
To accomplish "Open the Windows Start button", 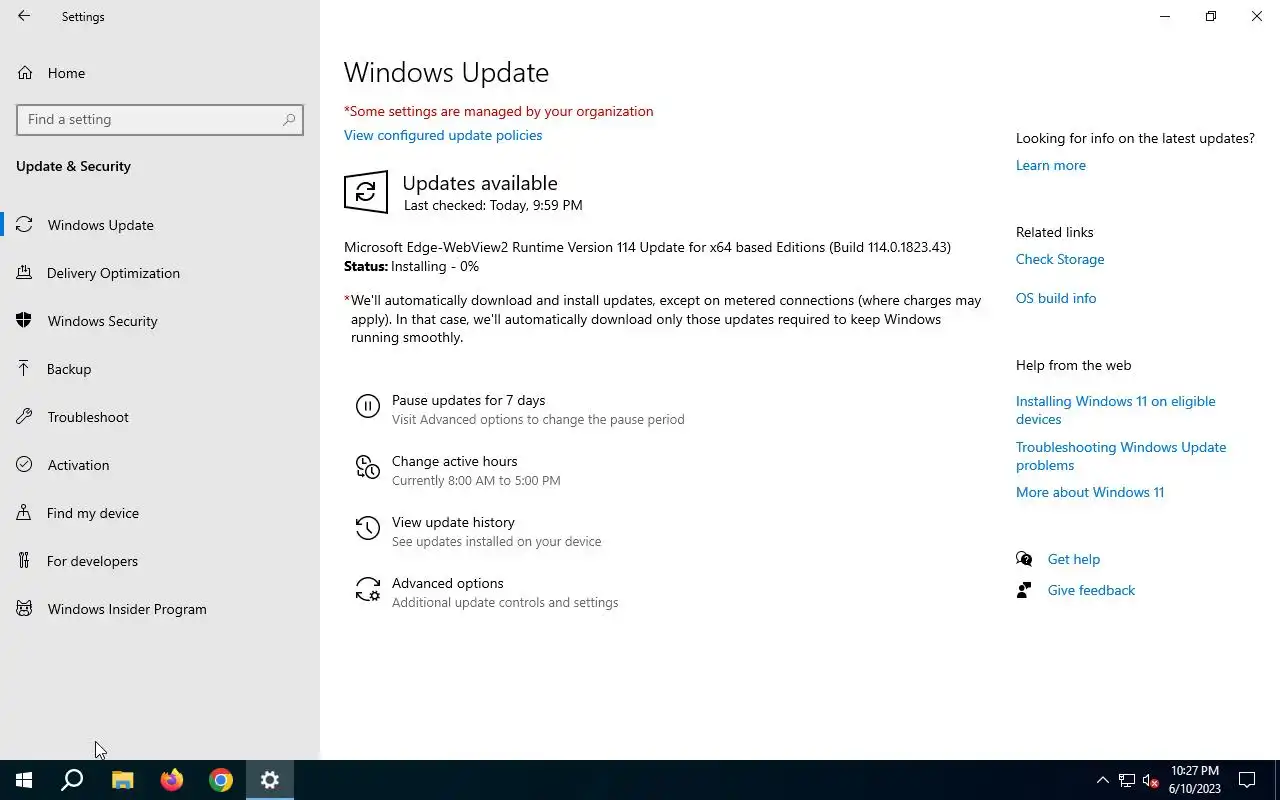I will (x=24, y=780).
